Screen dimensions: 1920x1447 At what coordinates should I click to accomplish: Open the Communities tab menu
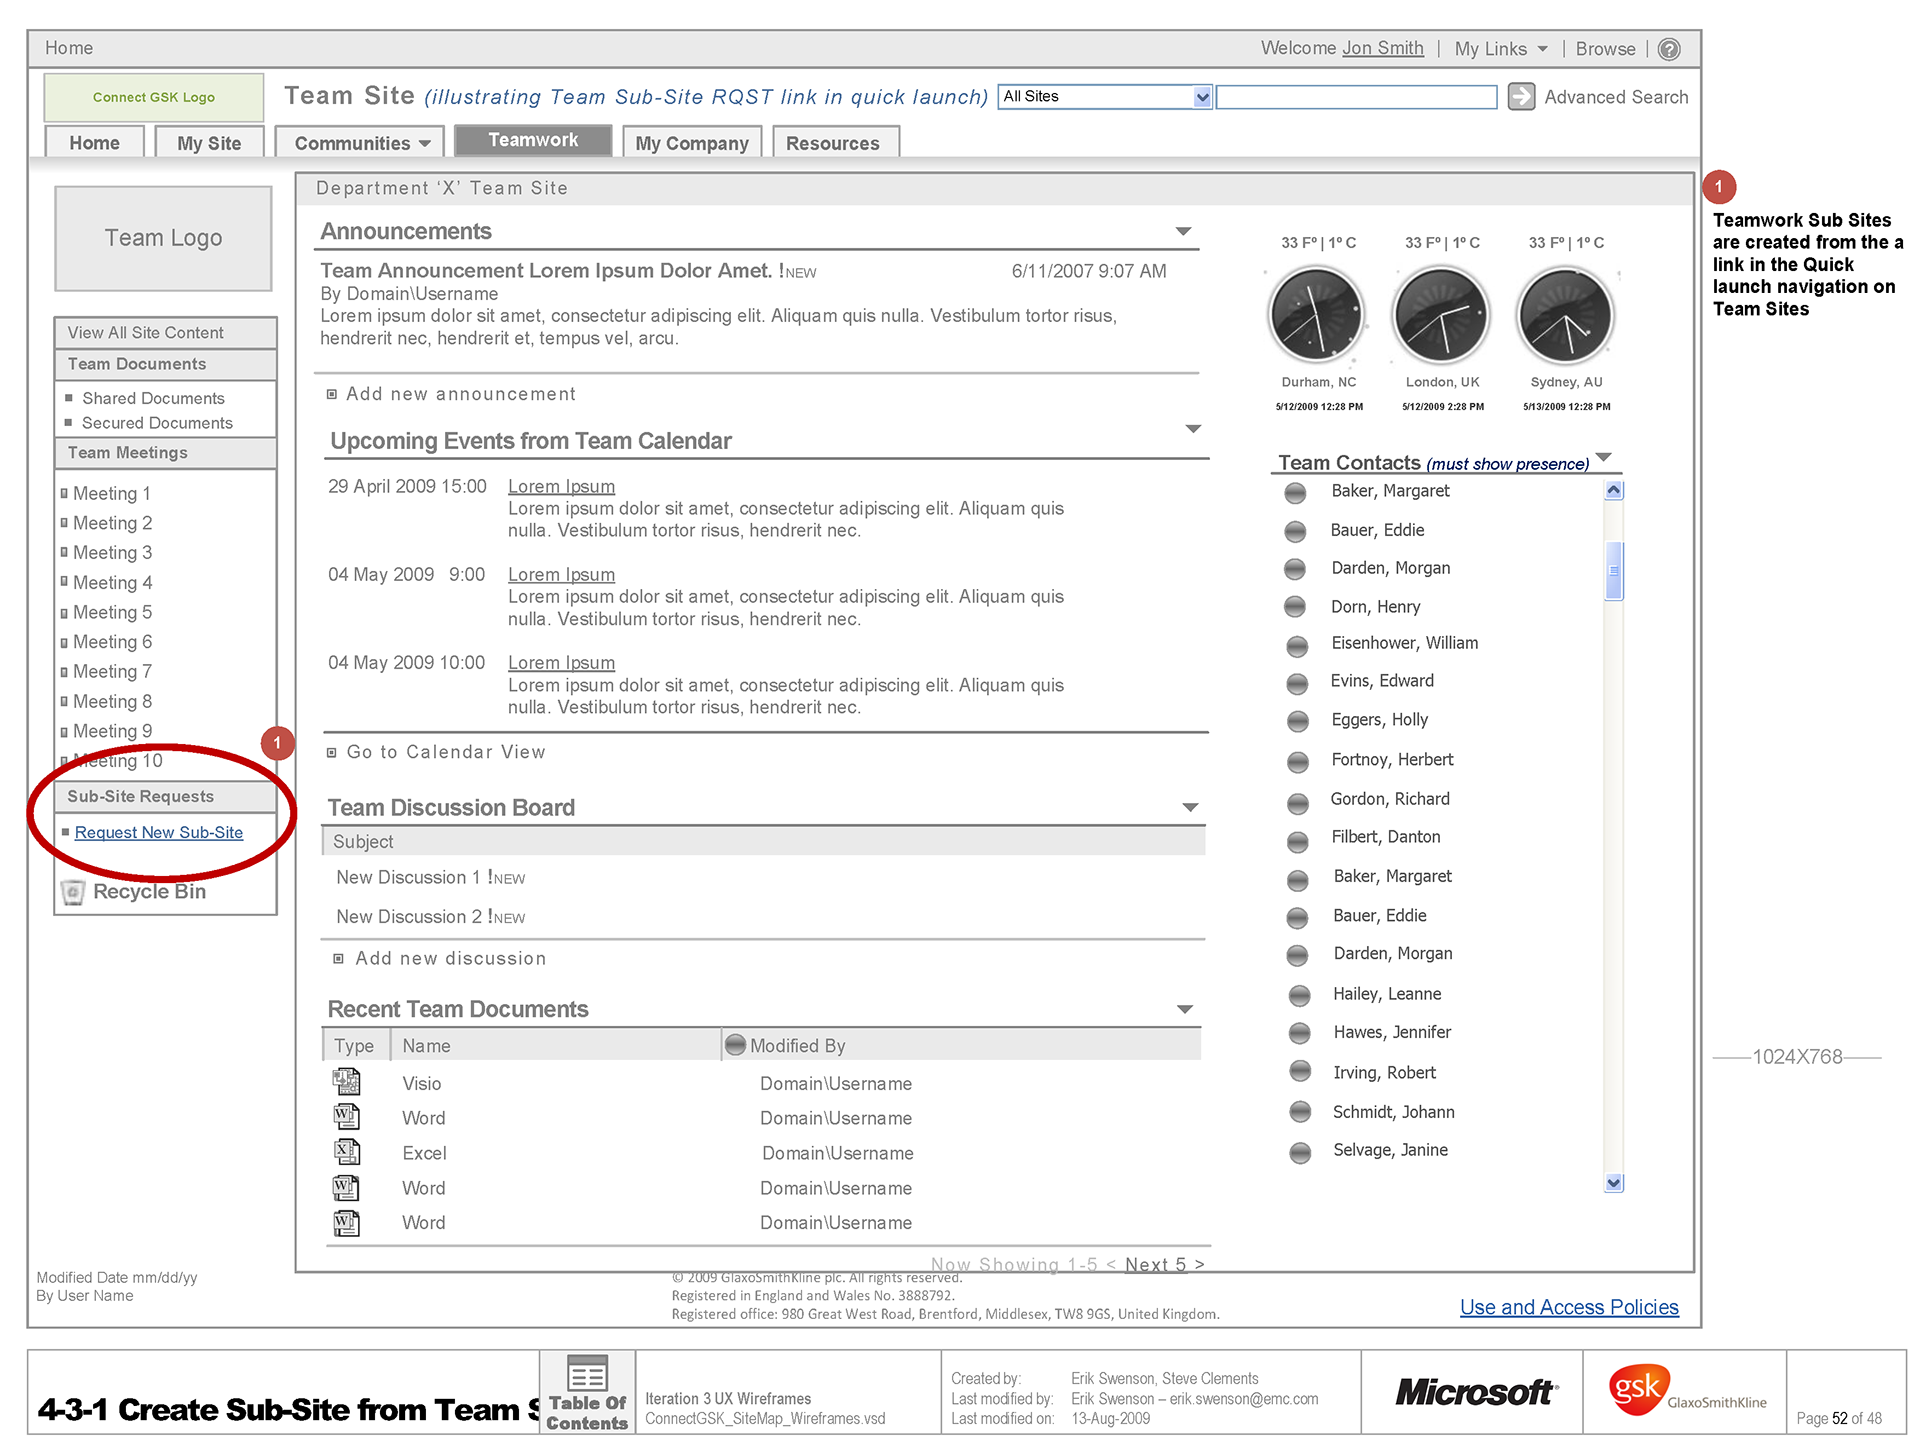361,143
